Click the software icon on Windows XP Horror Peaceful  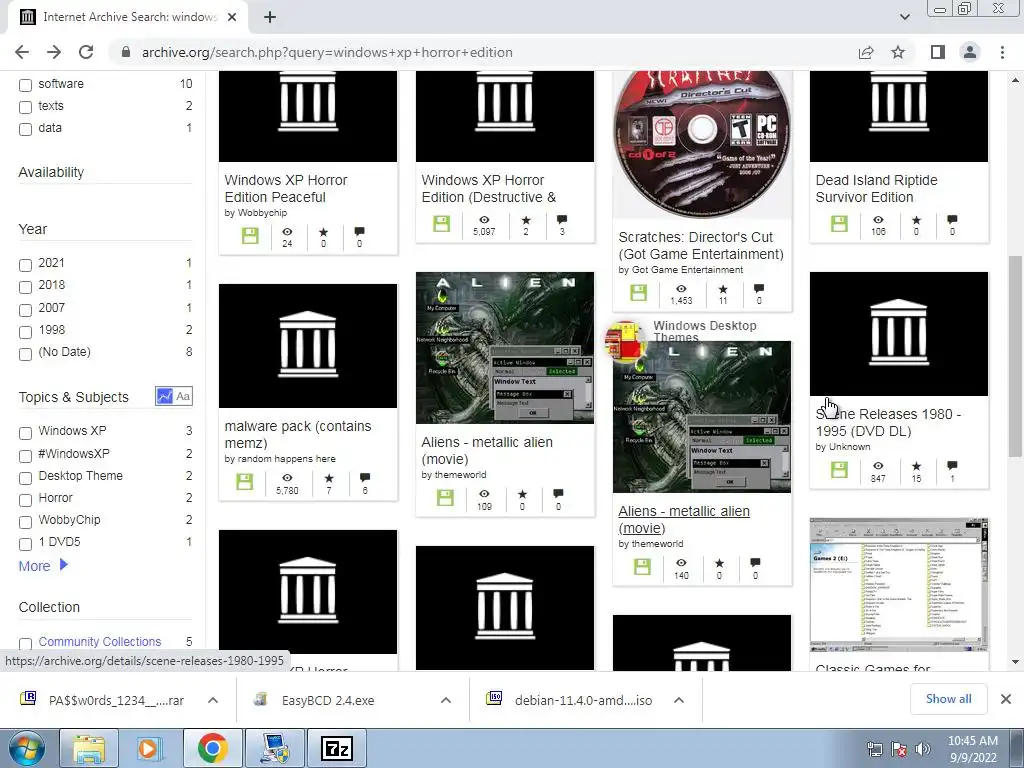coord(250,236)
